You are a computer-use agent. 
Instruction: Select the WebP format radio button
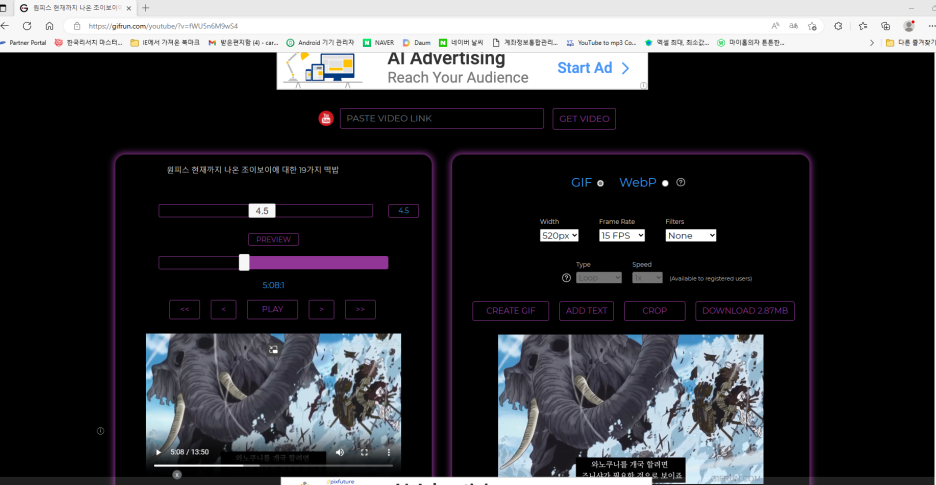tap(666, 183)
